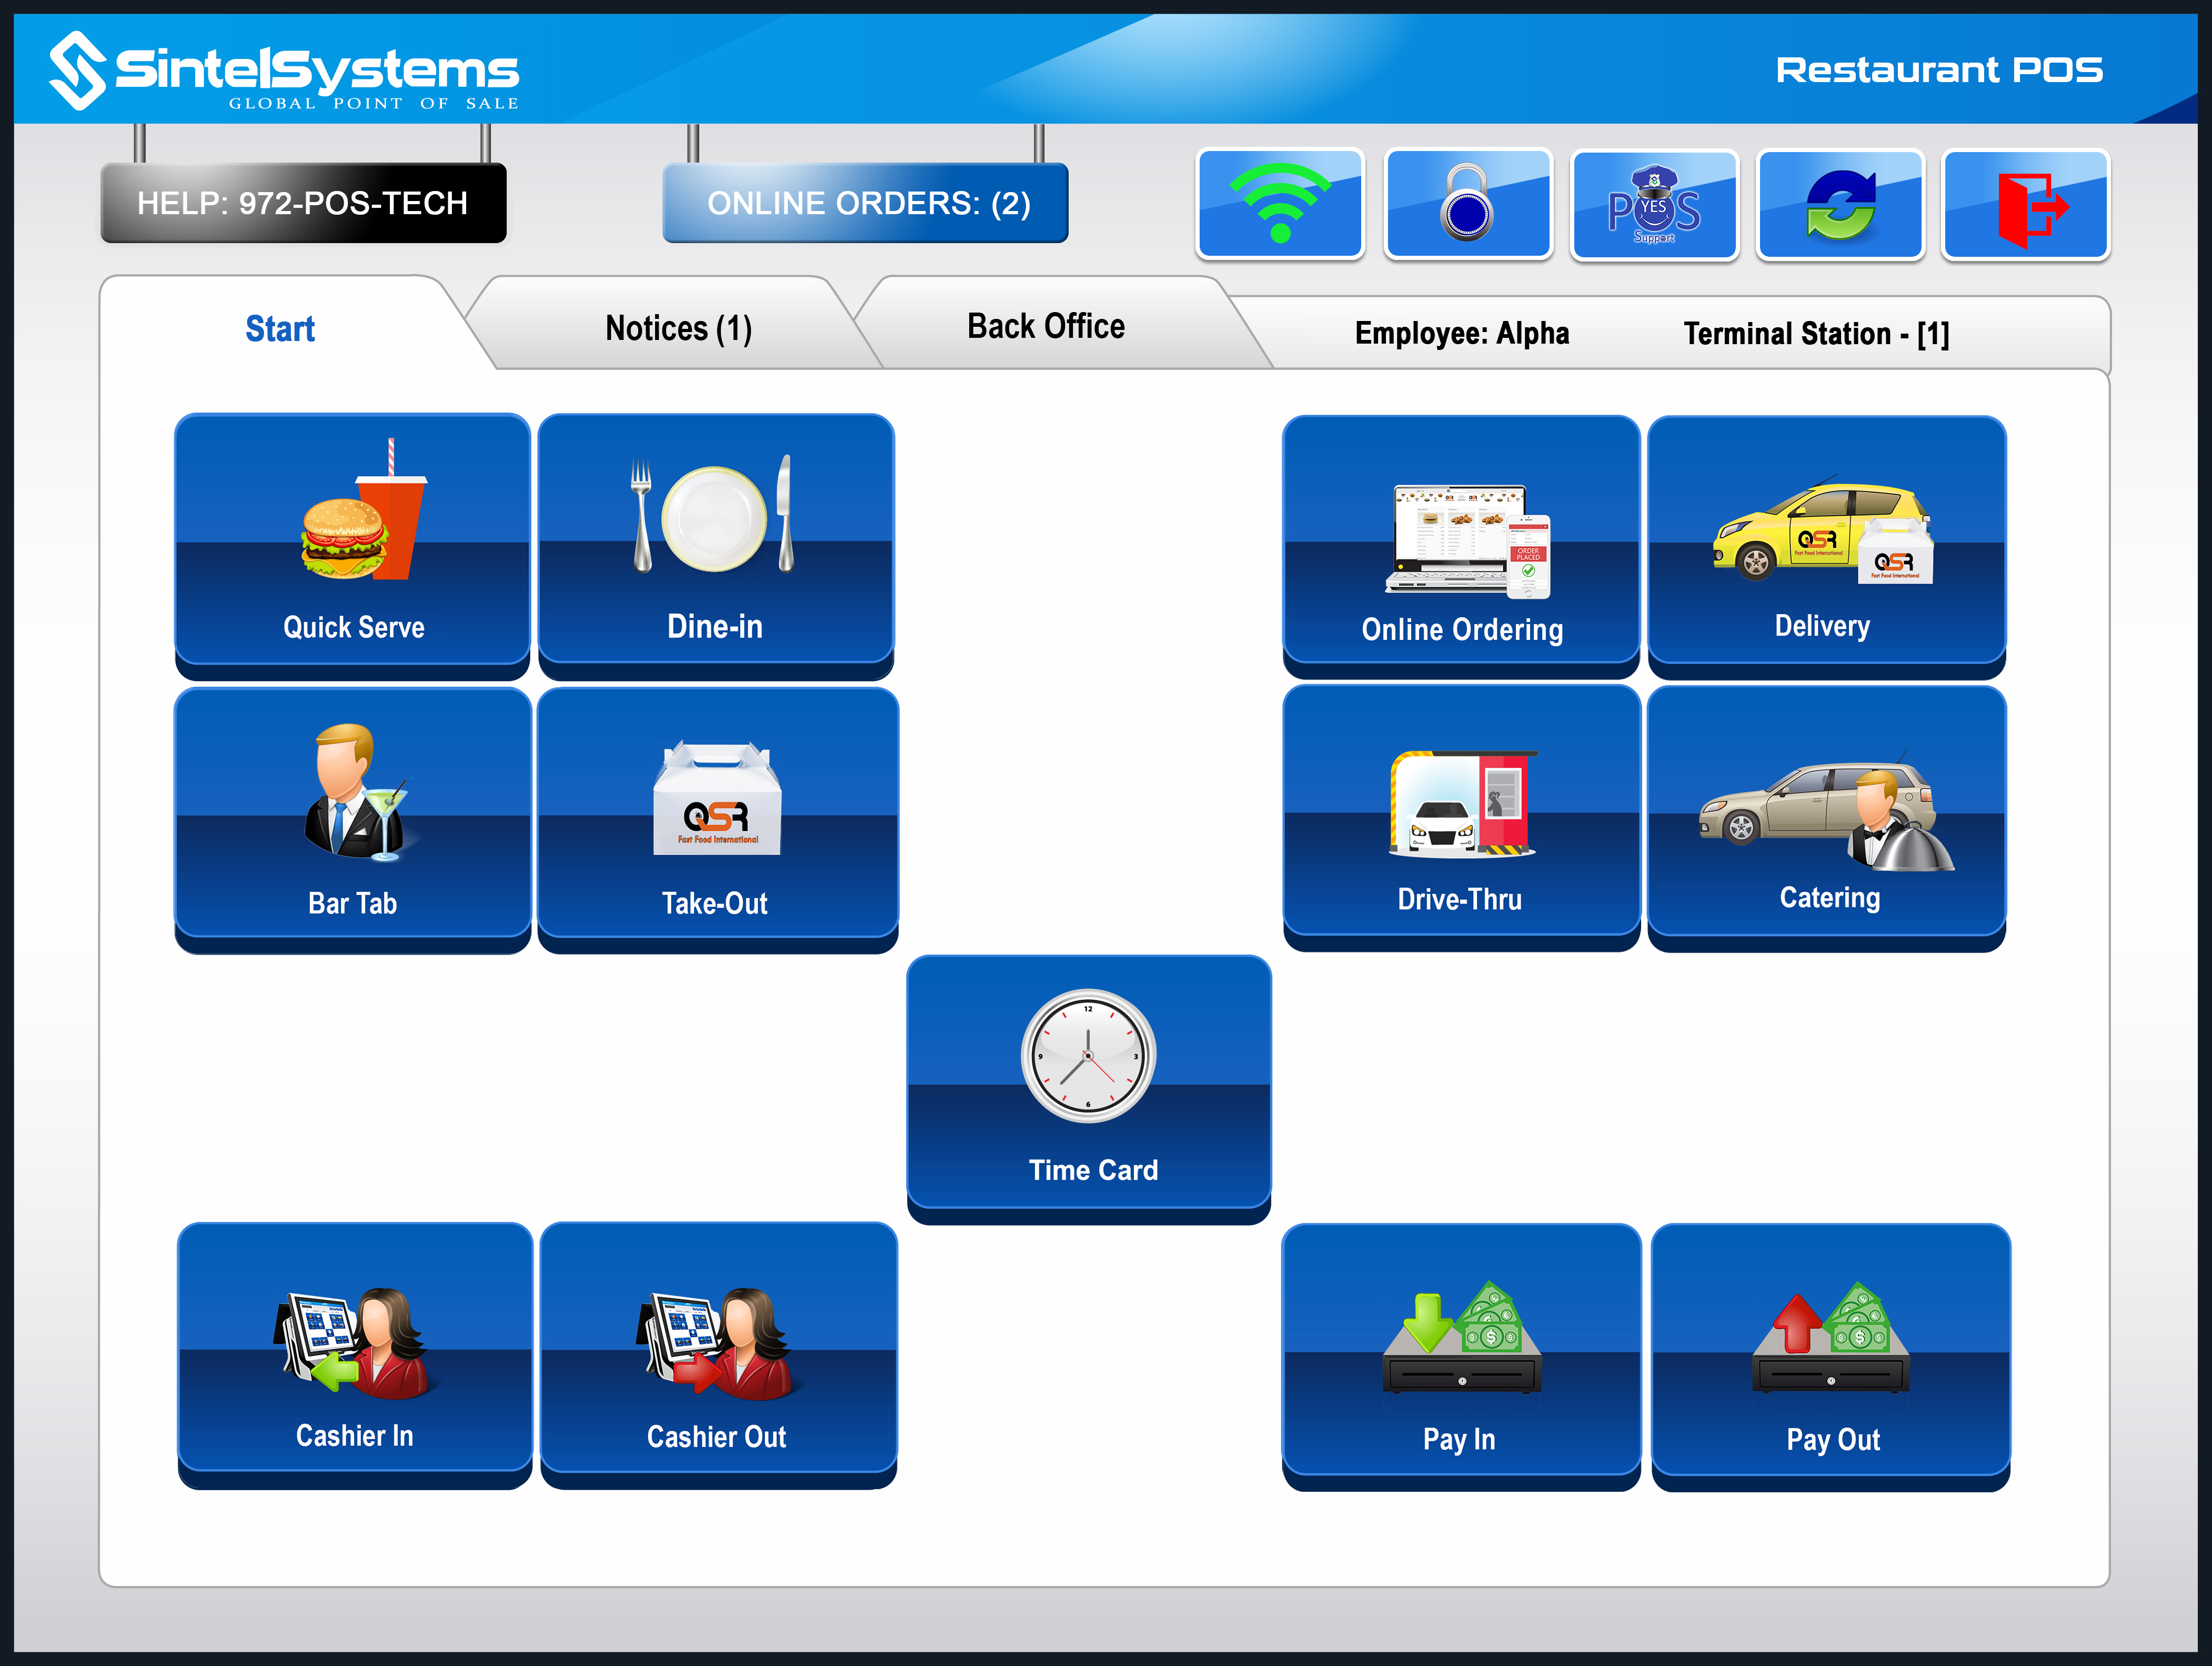Click the HELP: 972-POS-TECH sign
Viewport: 2212px width, 1666px height.
(303, 203)
